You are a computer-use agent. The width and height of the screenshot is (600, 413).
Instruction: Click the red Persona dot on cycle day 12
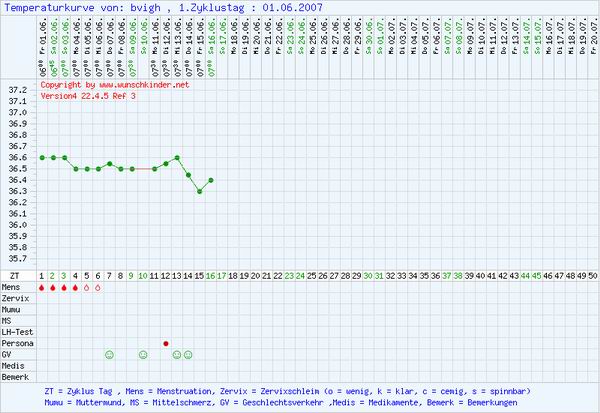point(166,343)
